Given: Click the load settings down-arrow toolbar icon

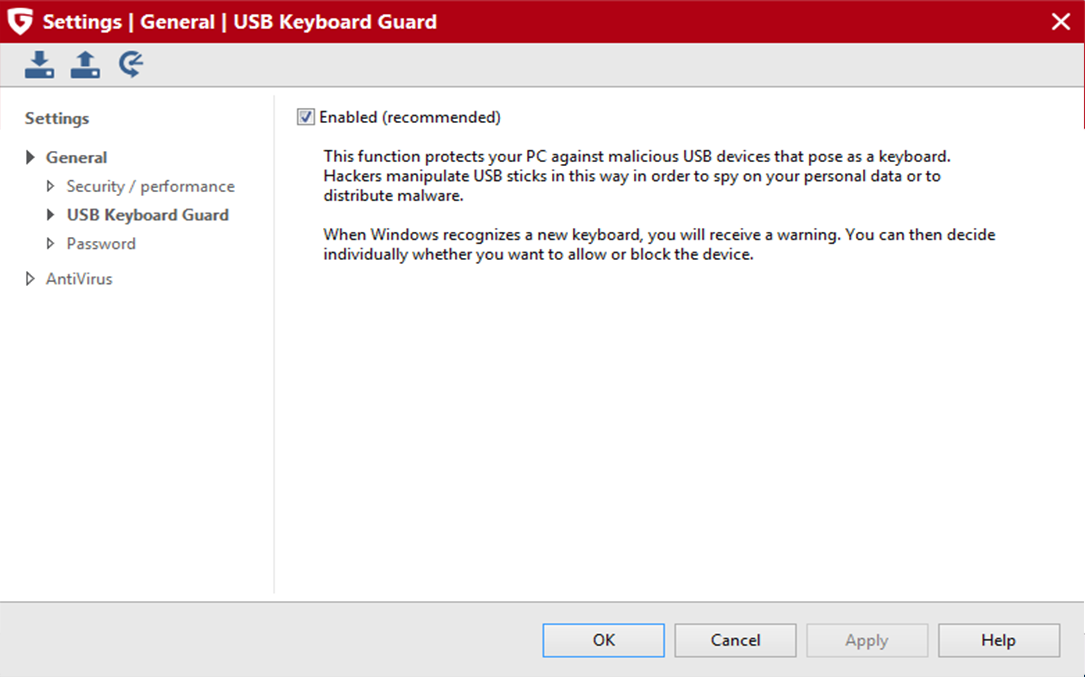Looking at the screenshot, I should (39, 65).
